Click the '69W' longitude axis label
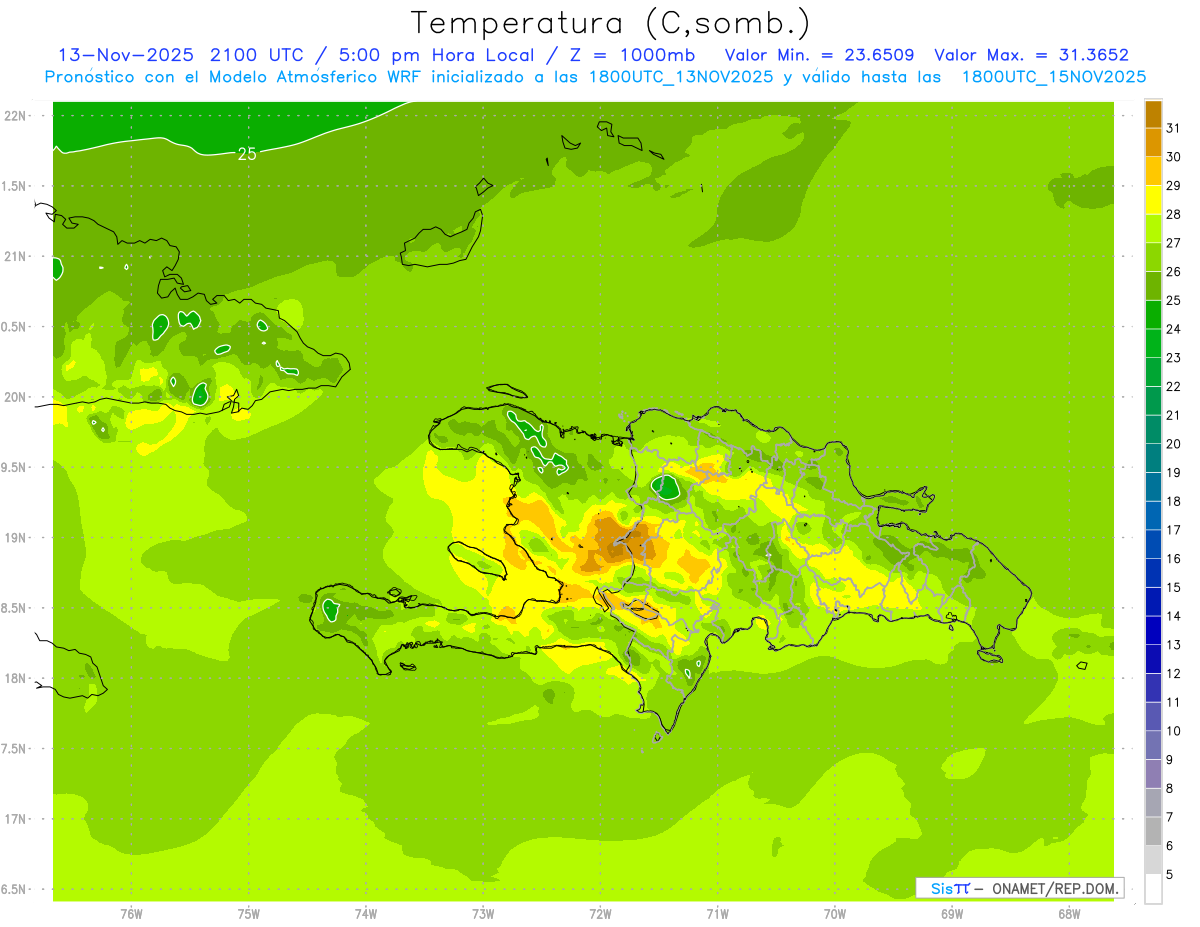The image size is (1200, 927). tap(952, 913)
